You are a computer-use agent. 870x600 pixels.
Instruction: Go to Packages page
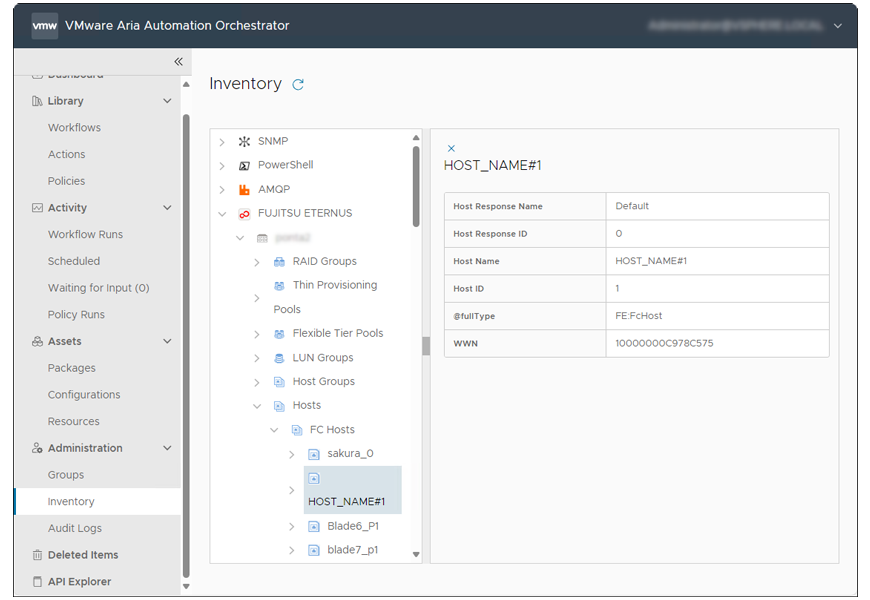click(72, 368)
